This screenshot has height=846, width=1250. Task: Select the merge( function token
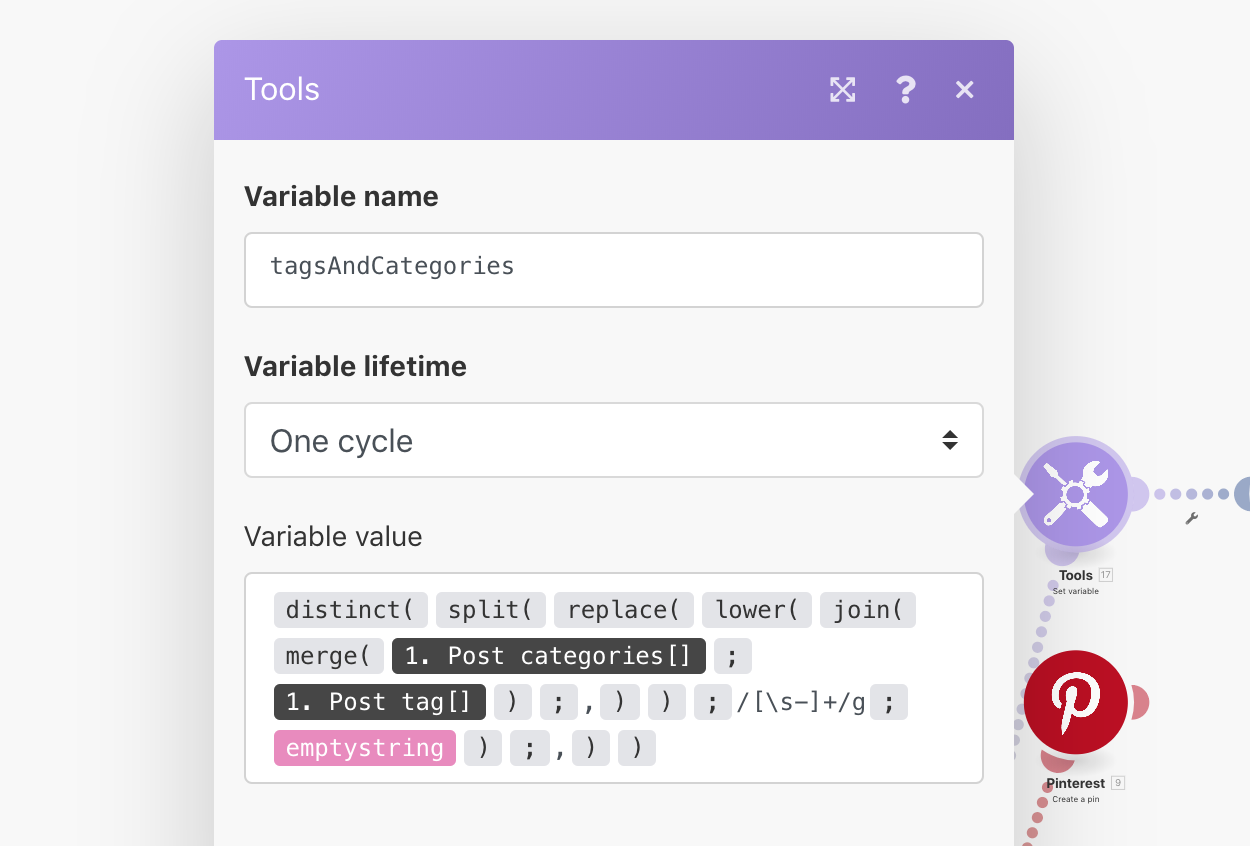coord(328,656)
